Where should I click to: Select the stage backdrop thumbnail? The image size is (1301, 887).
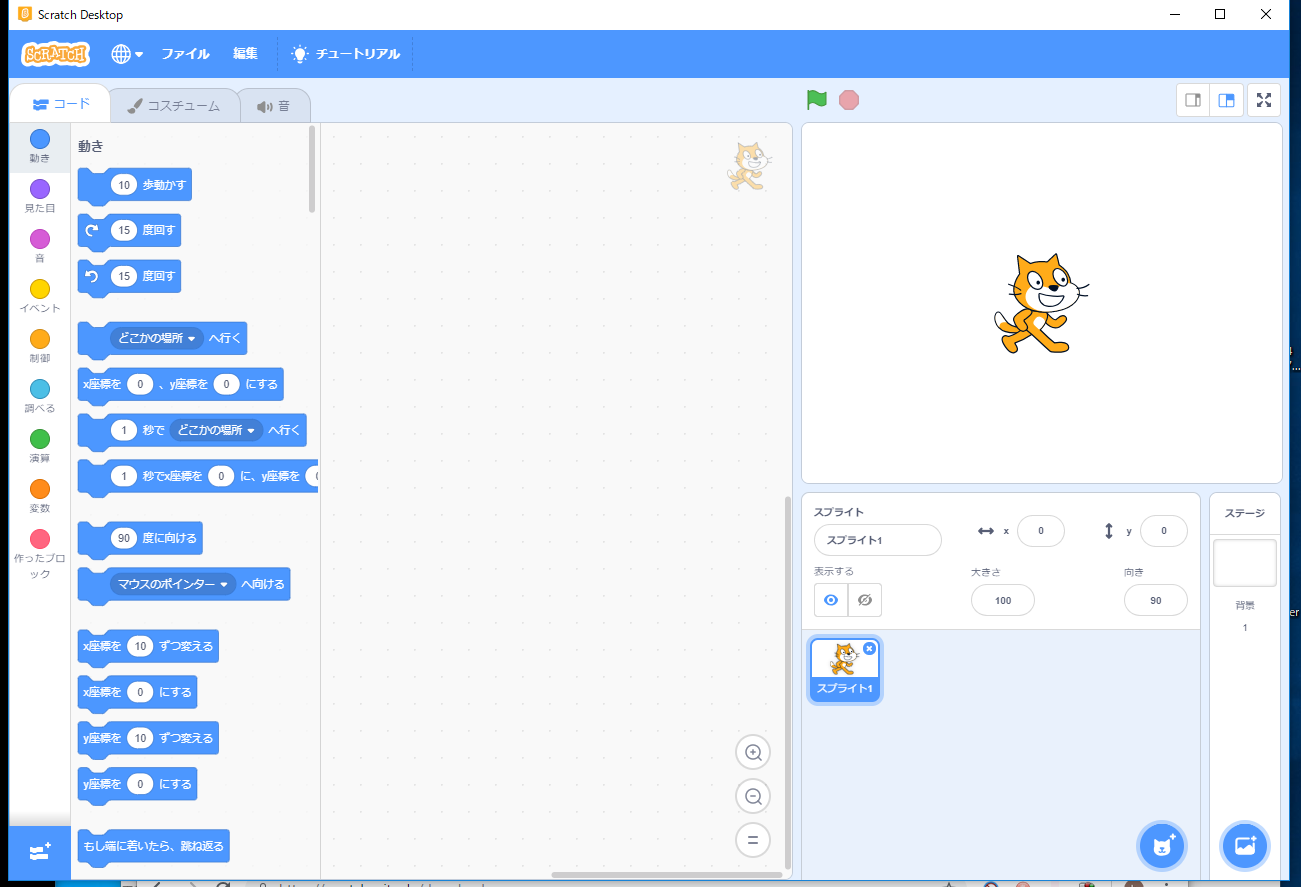click(x=1245, y=563)
